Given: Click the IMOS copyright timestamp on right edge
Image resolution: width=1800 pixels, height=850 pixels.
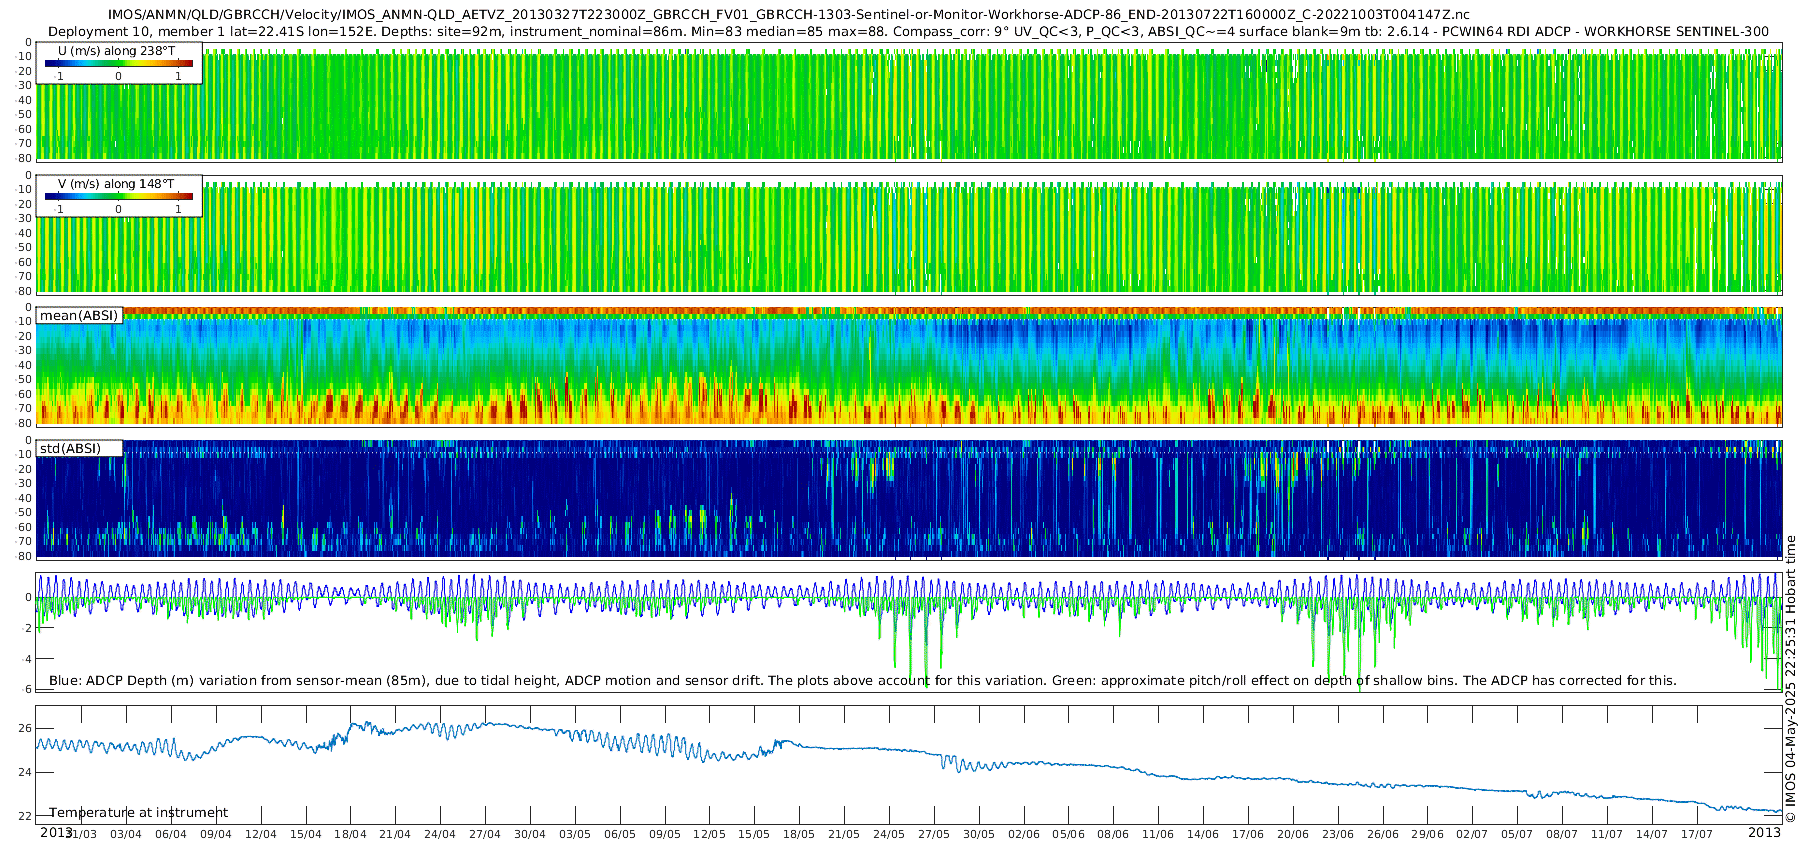Looking at the screenshot, I should (x=1790, y=680).
